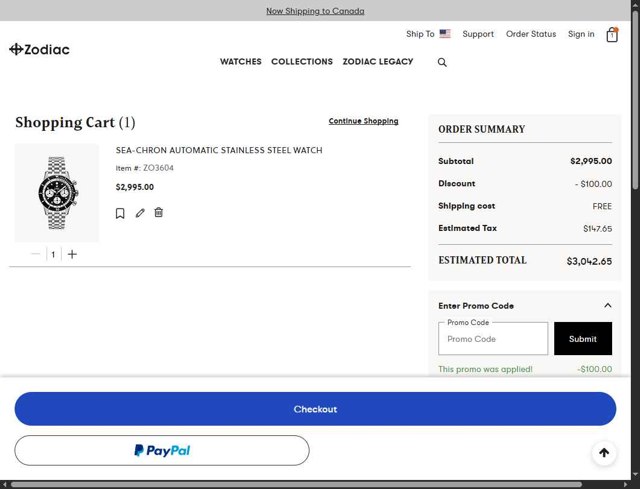This screenshot has width=640, height=489.
Task: Click the Zodiac logo
Action: [39, 49]
